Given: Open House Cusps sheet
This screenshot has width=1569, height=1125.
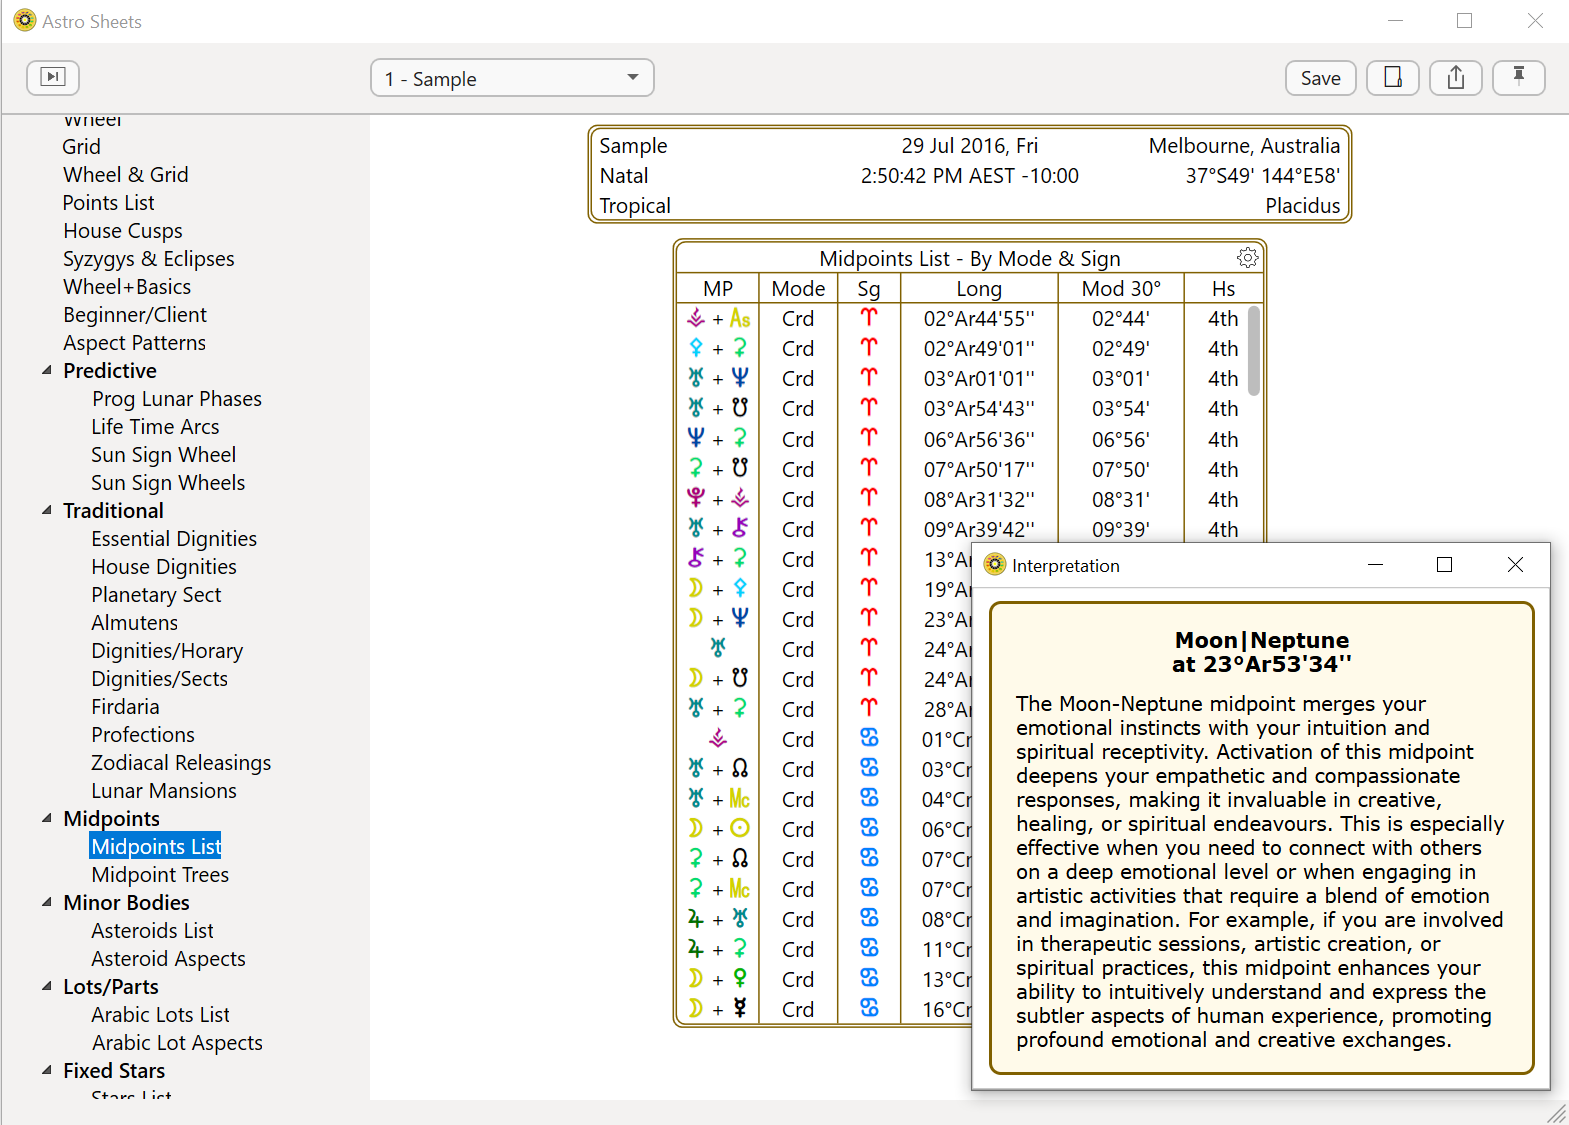Looking at the screenshot, I should 123,230.
